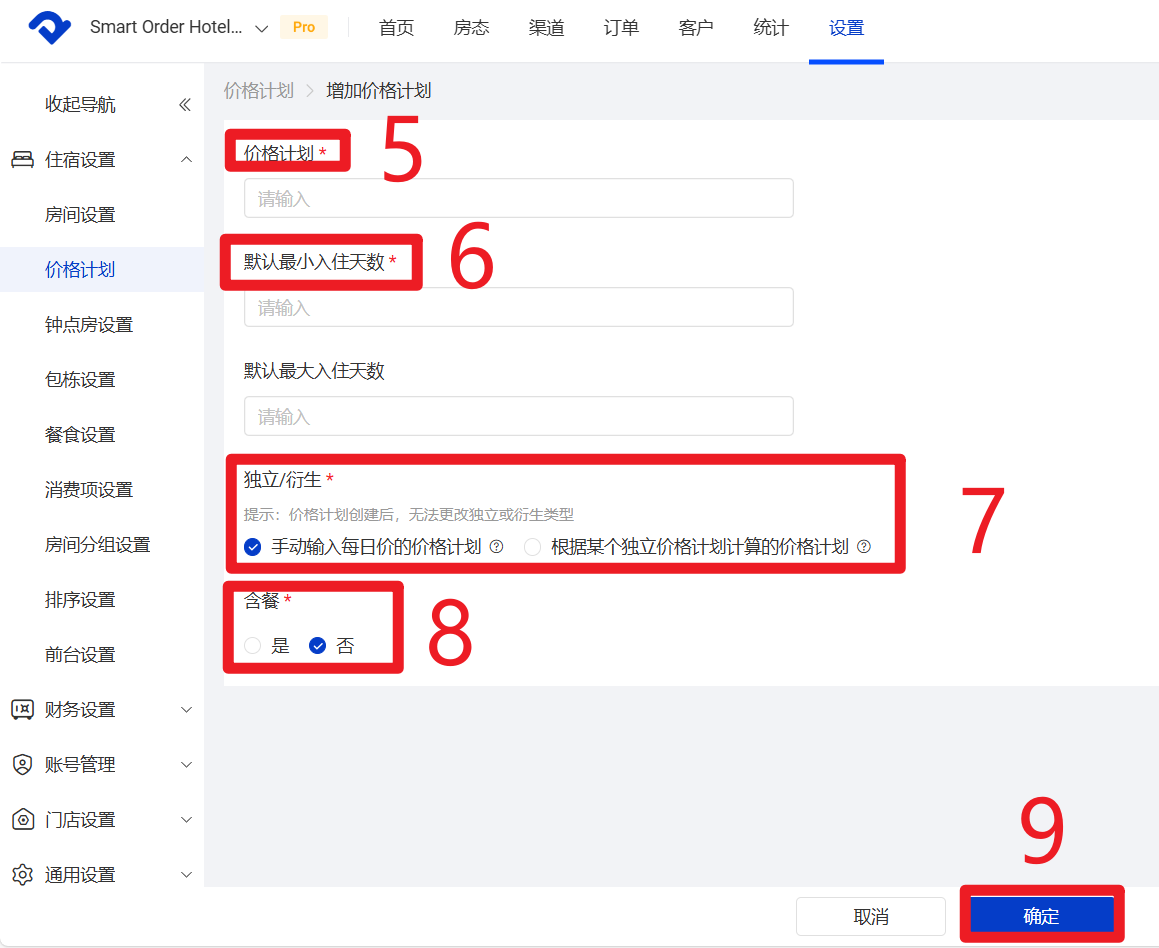Click the 门店设置 store icon

tap(22, 820)
